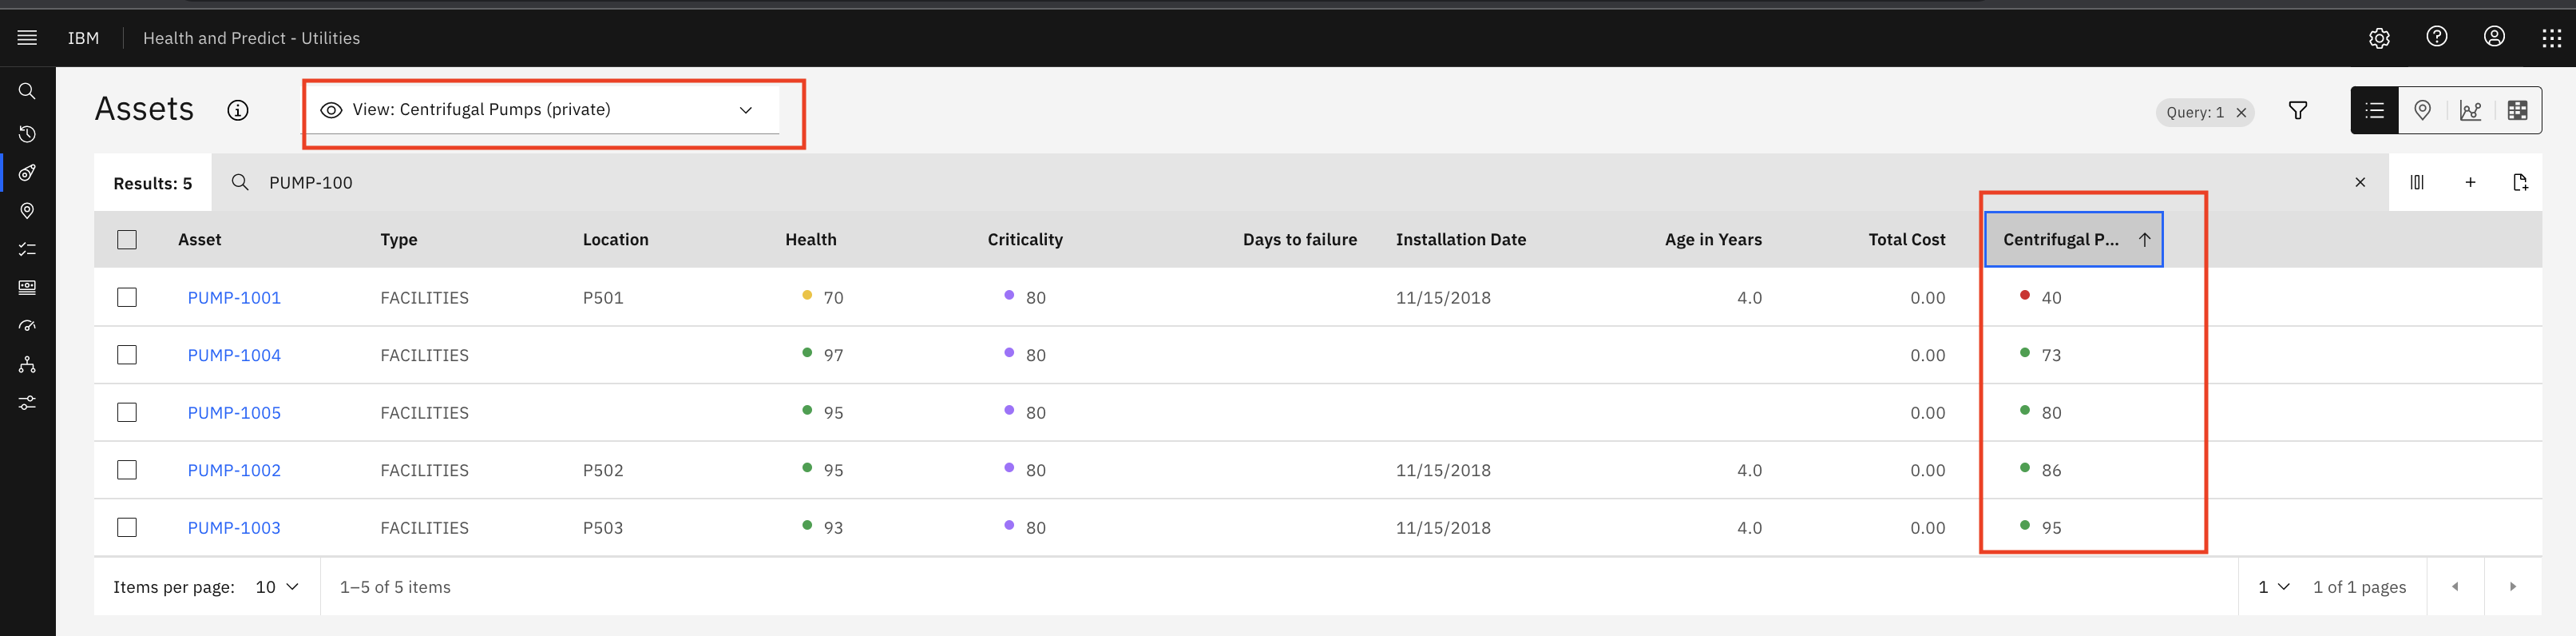Open the PUMP-1002 asset link
2576x636 pixels.
coord(234,471)
